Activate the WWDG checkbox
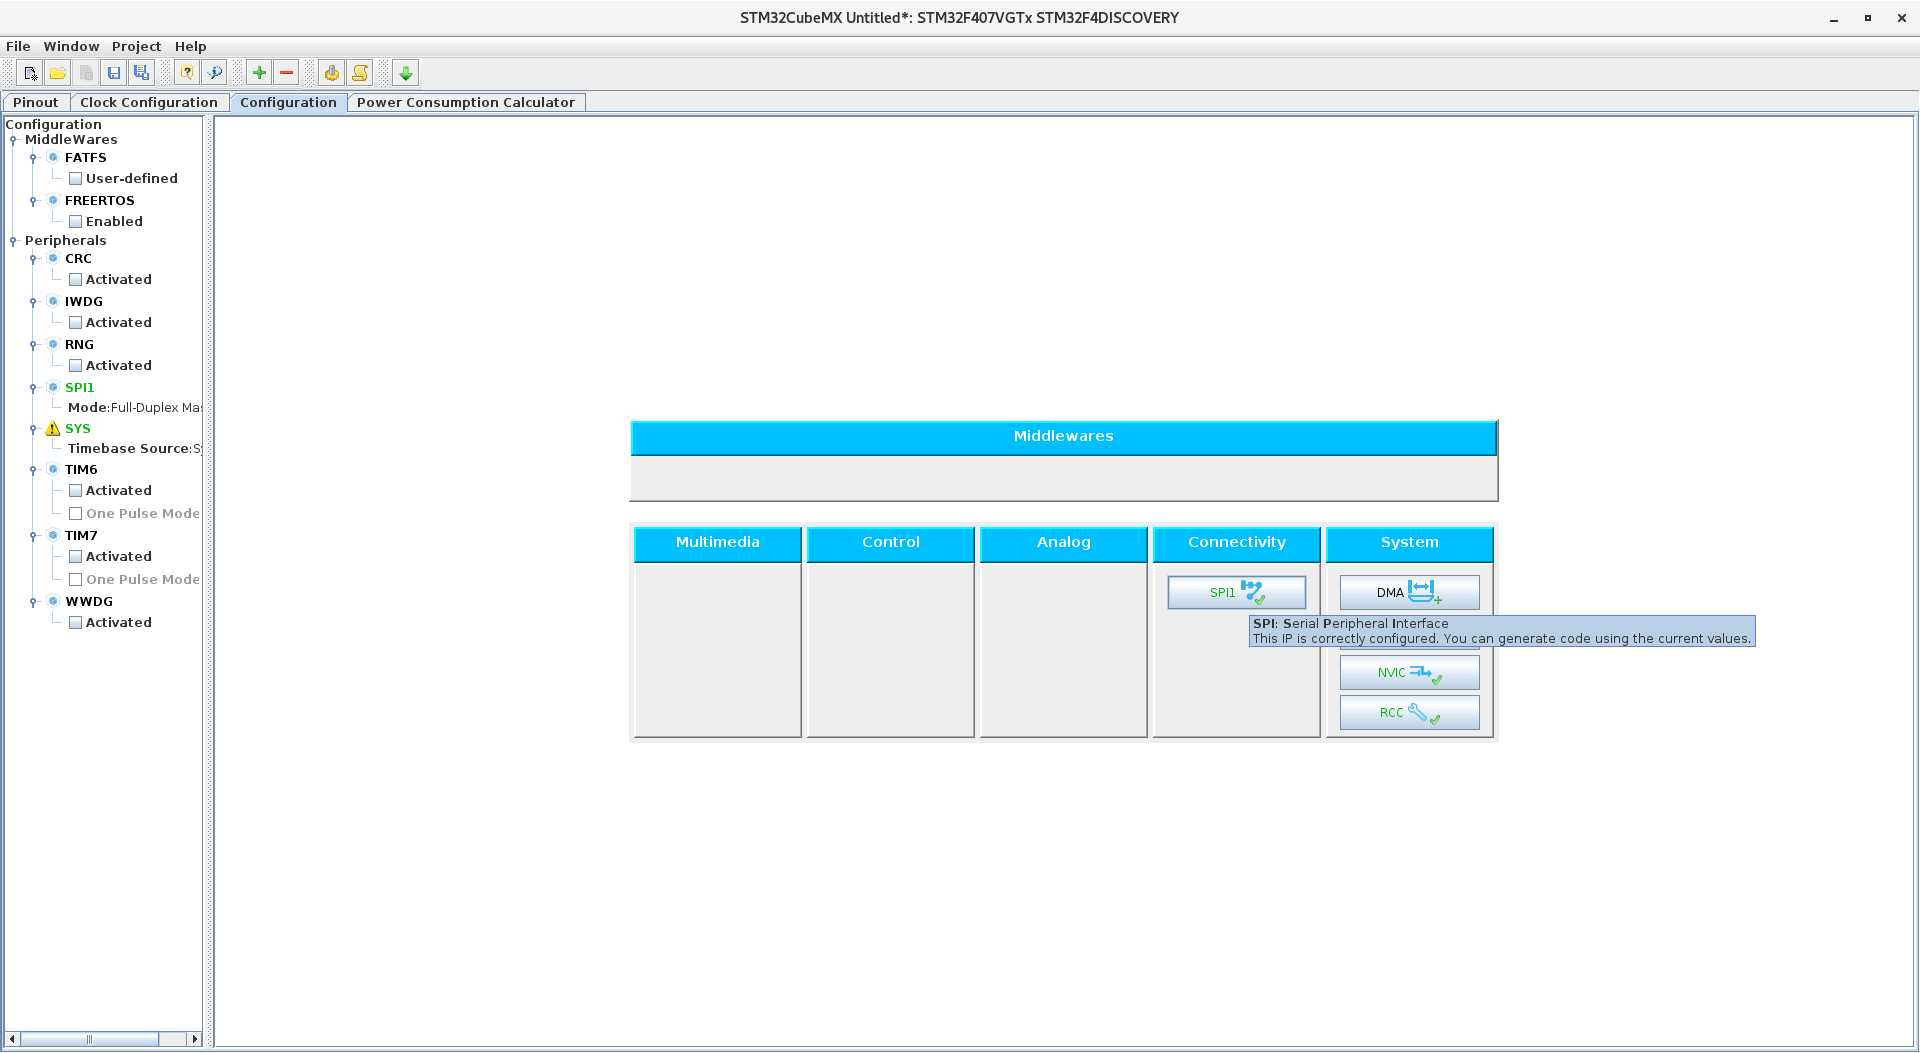Viewport: 1920px width, 1053px height. [75, 623]
